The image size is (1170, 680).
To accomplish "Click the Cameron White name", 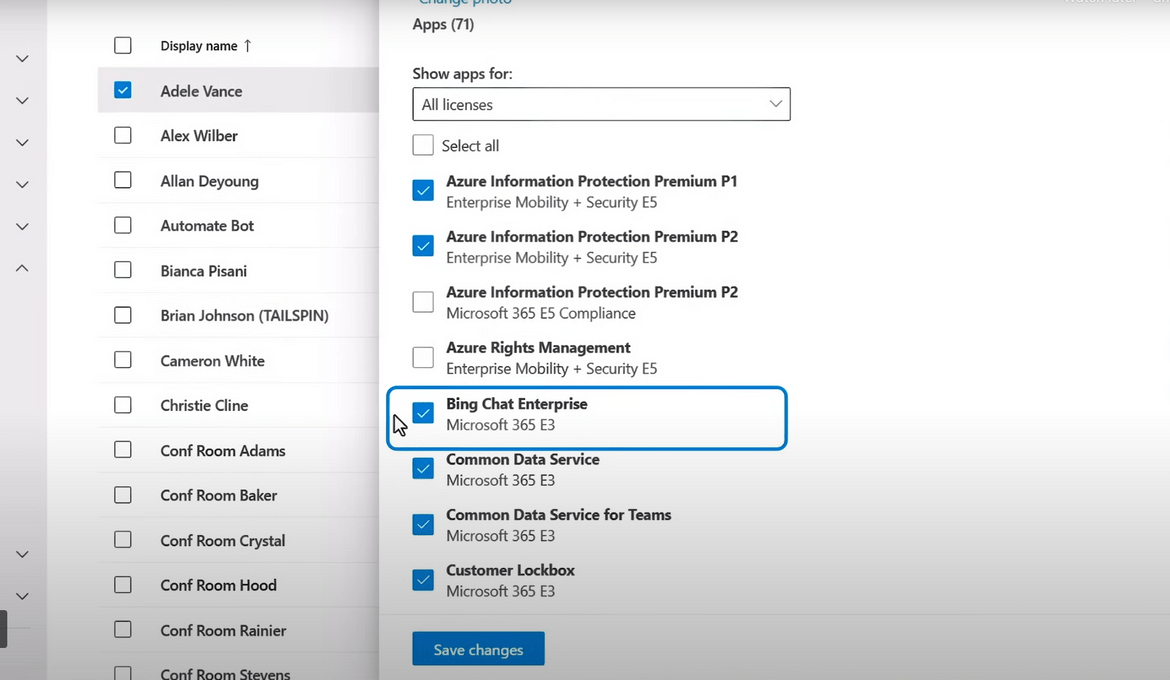I will [213, 361].
